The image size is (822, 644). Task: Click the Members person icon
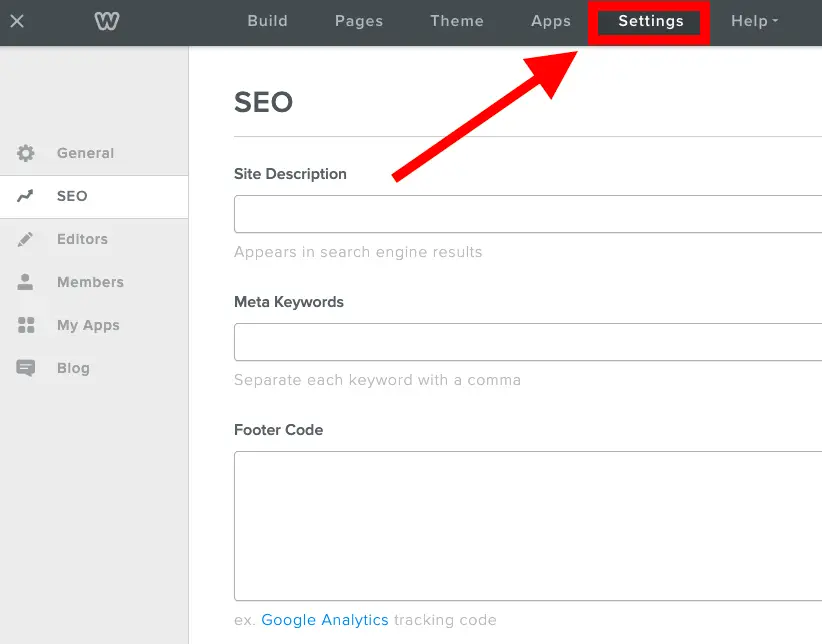pyautogui.click(x=26, y=282)
